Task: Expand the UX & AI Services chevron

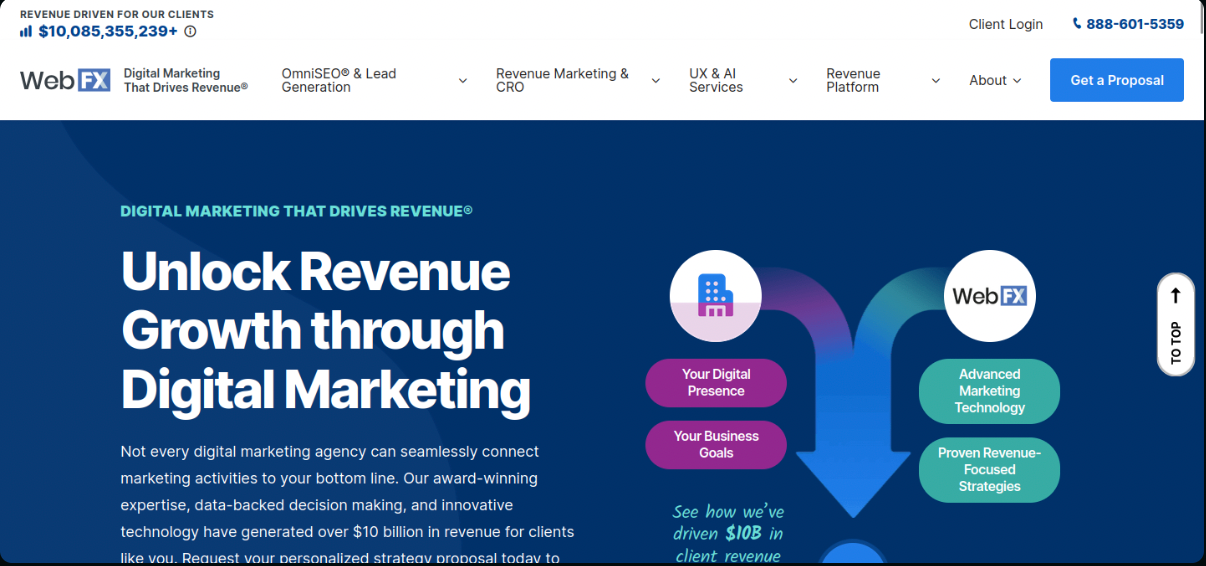Action: point(793,81)
